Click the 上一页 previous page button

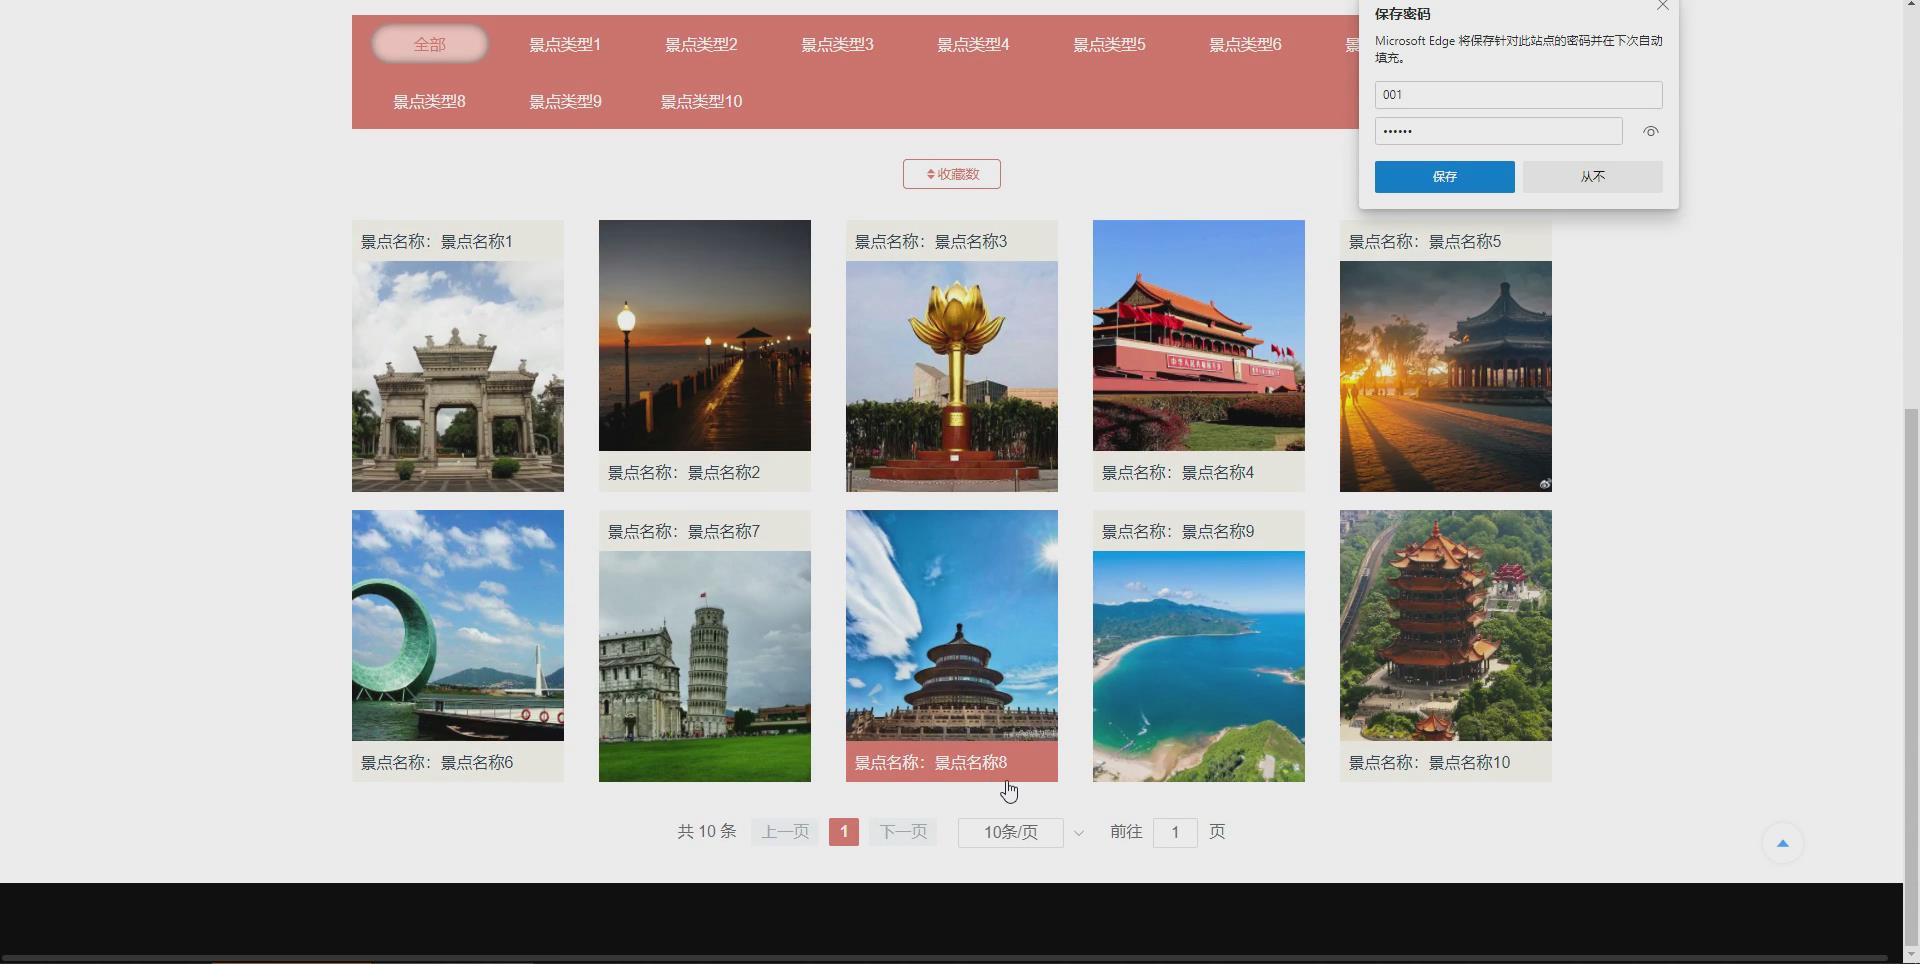pyautogui.click(x=783, y=831)
